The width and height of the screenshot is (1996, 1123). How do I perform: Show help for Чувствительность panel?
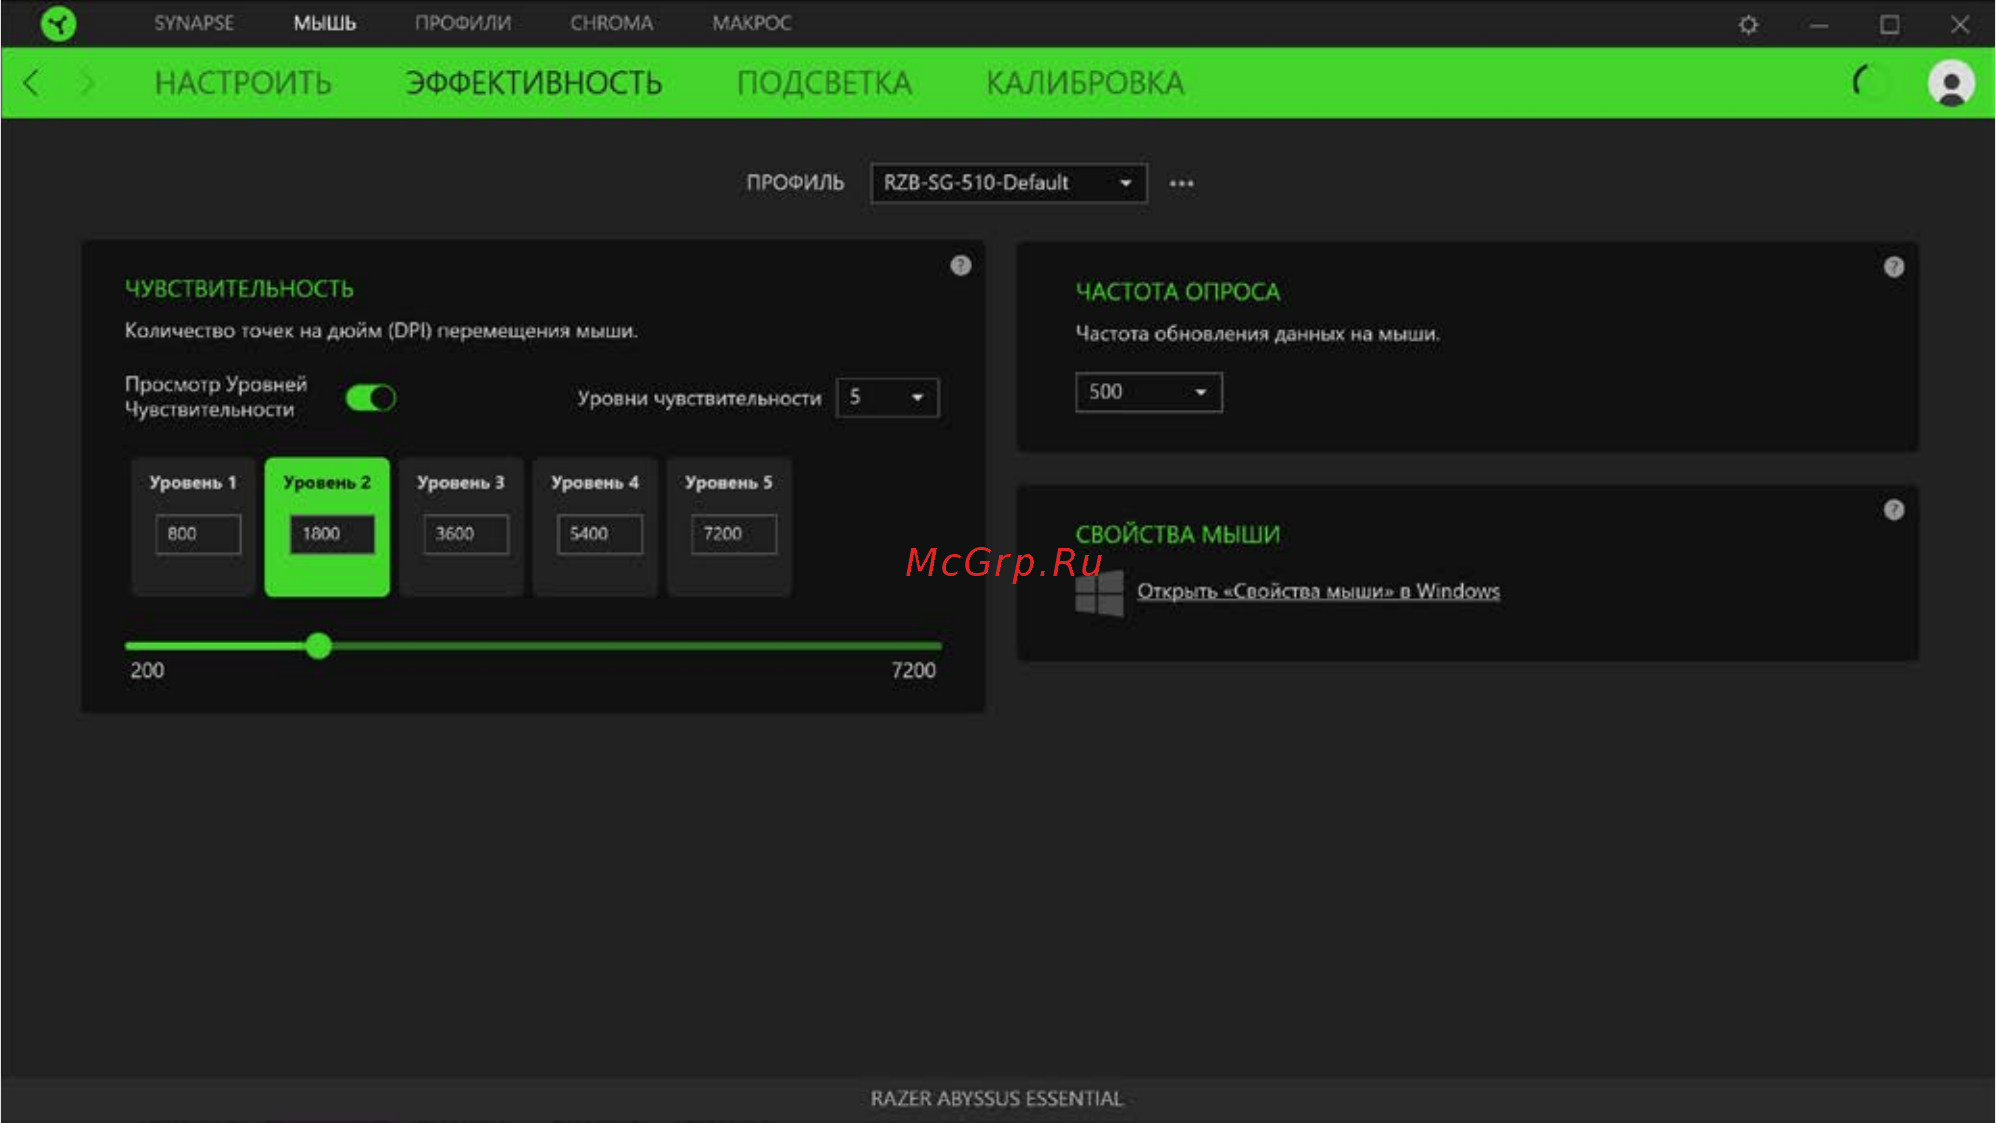click(x=961, y=266)
